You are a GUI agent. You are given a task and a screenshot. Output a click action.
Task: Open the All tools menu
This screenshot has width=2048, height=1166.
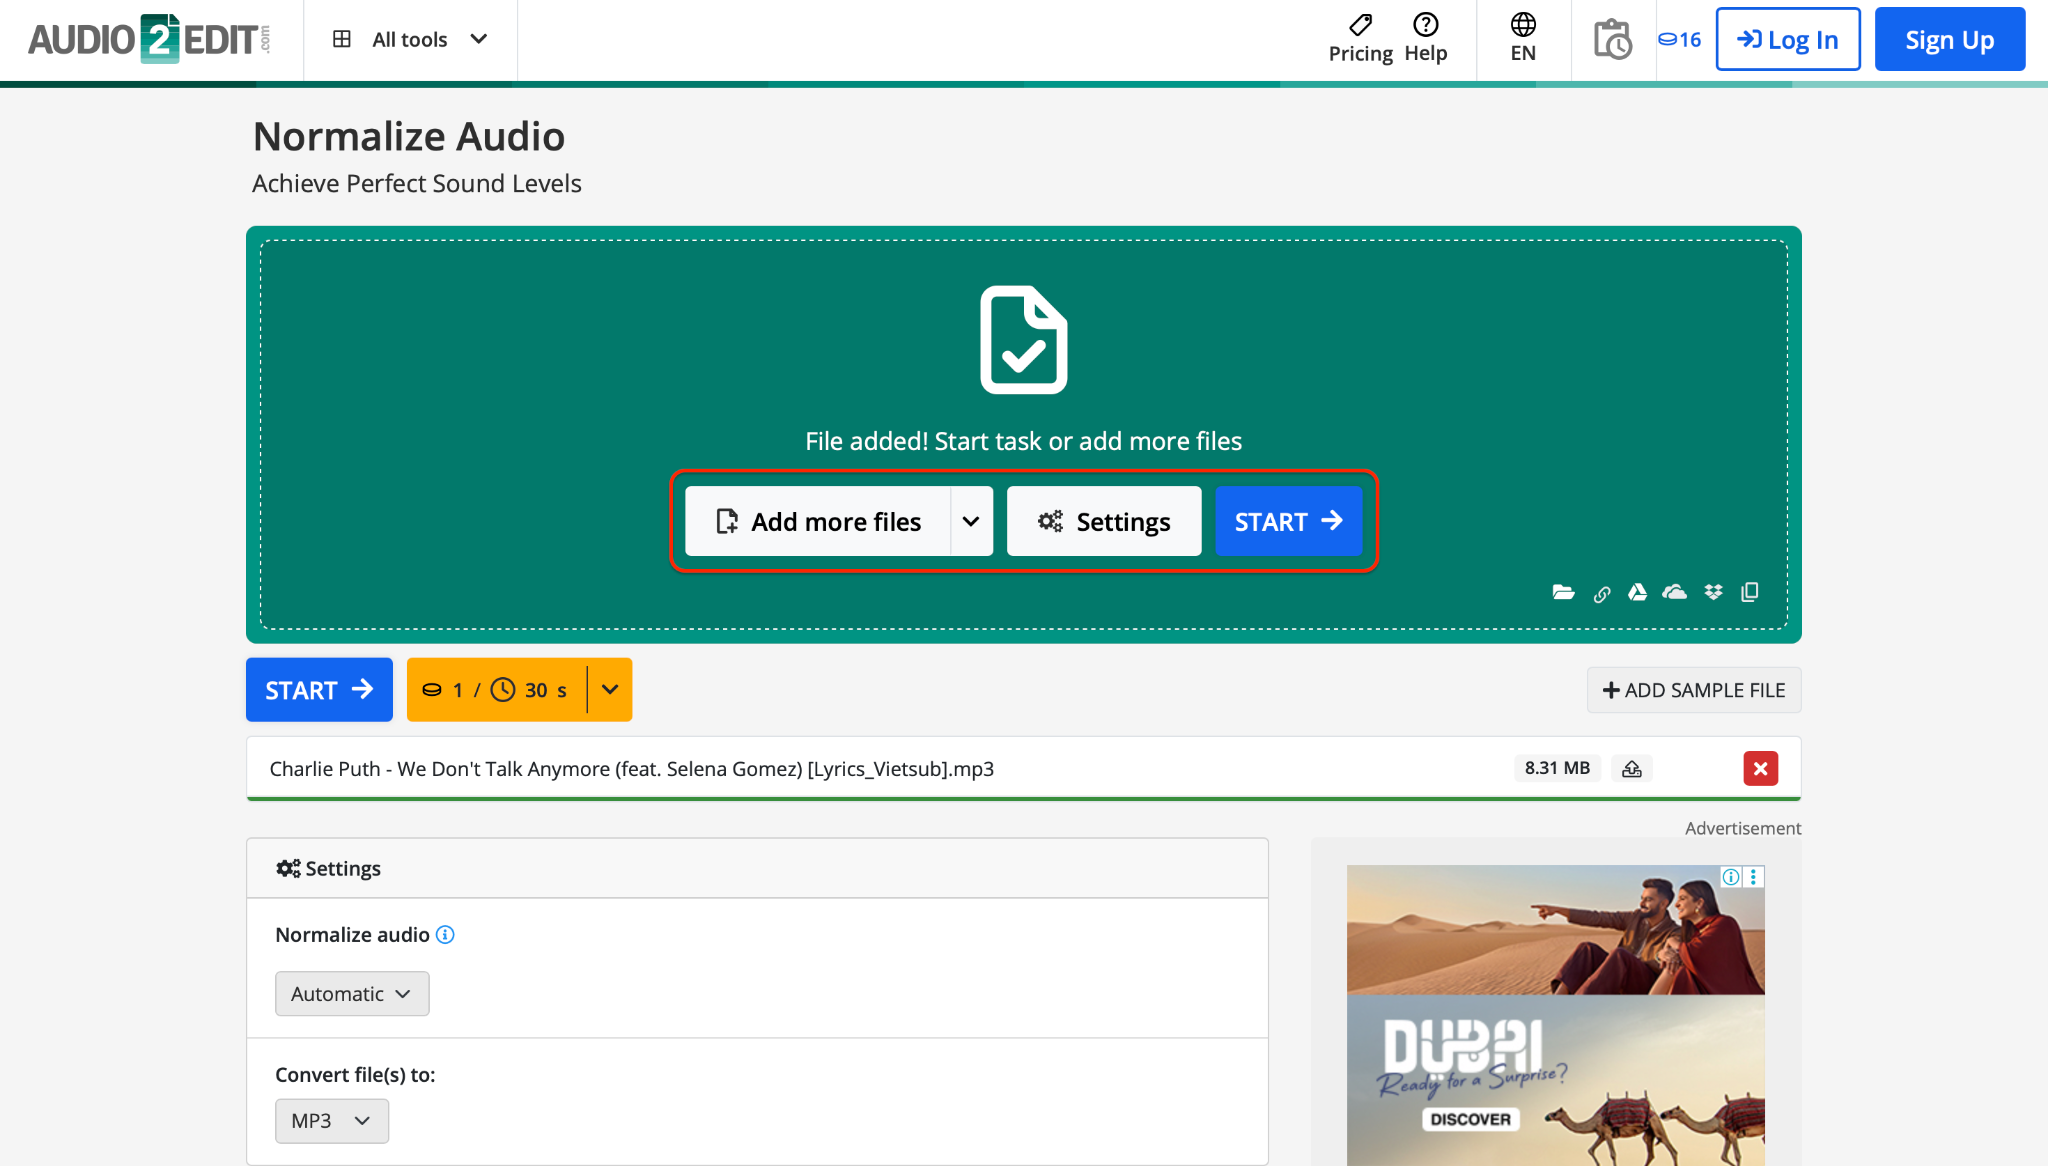coord(410,39)
